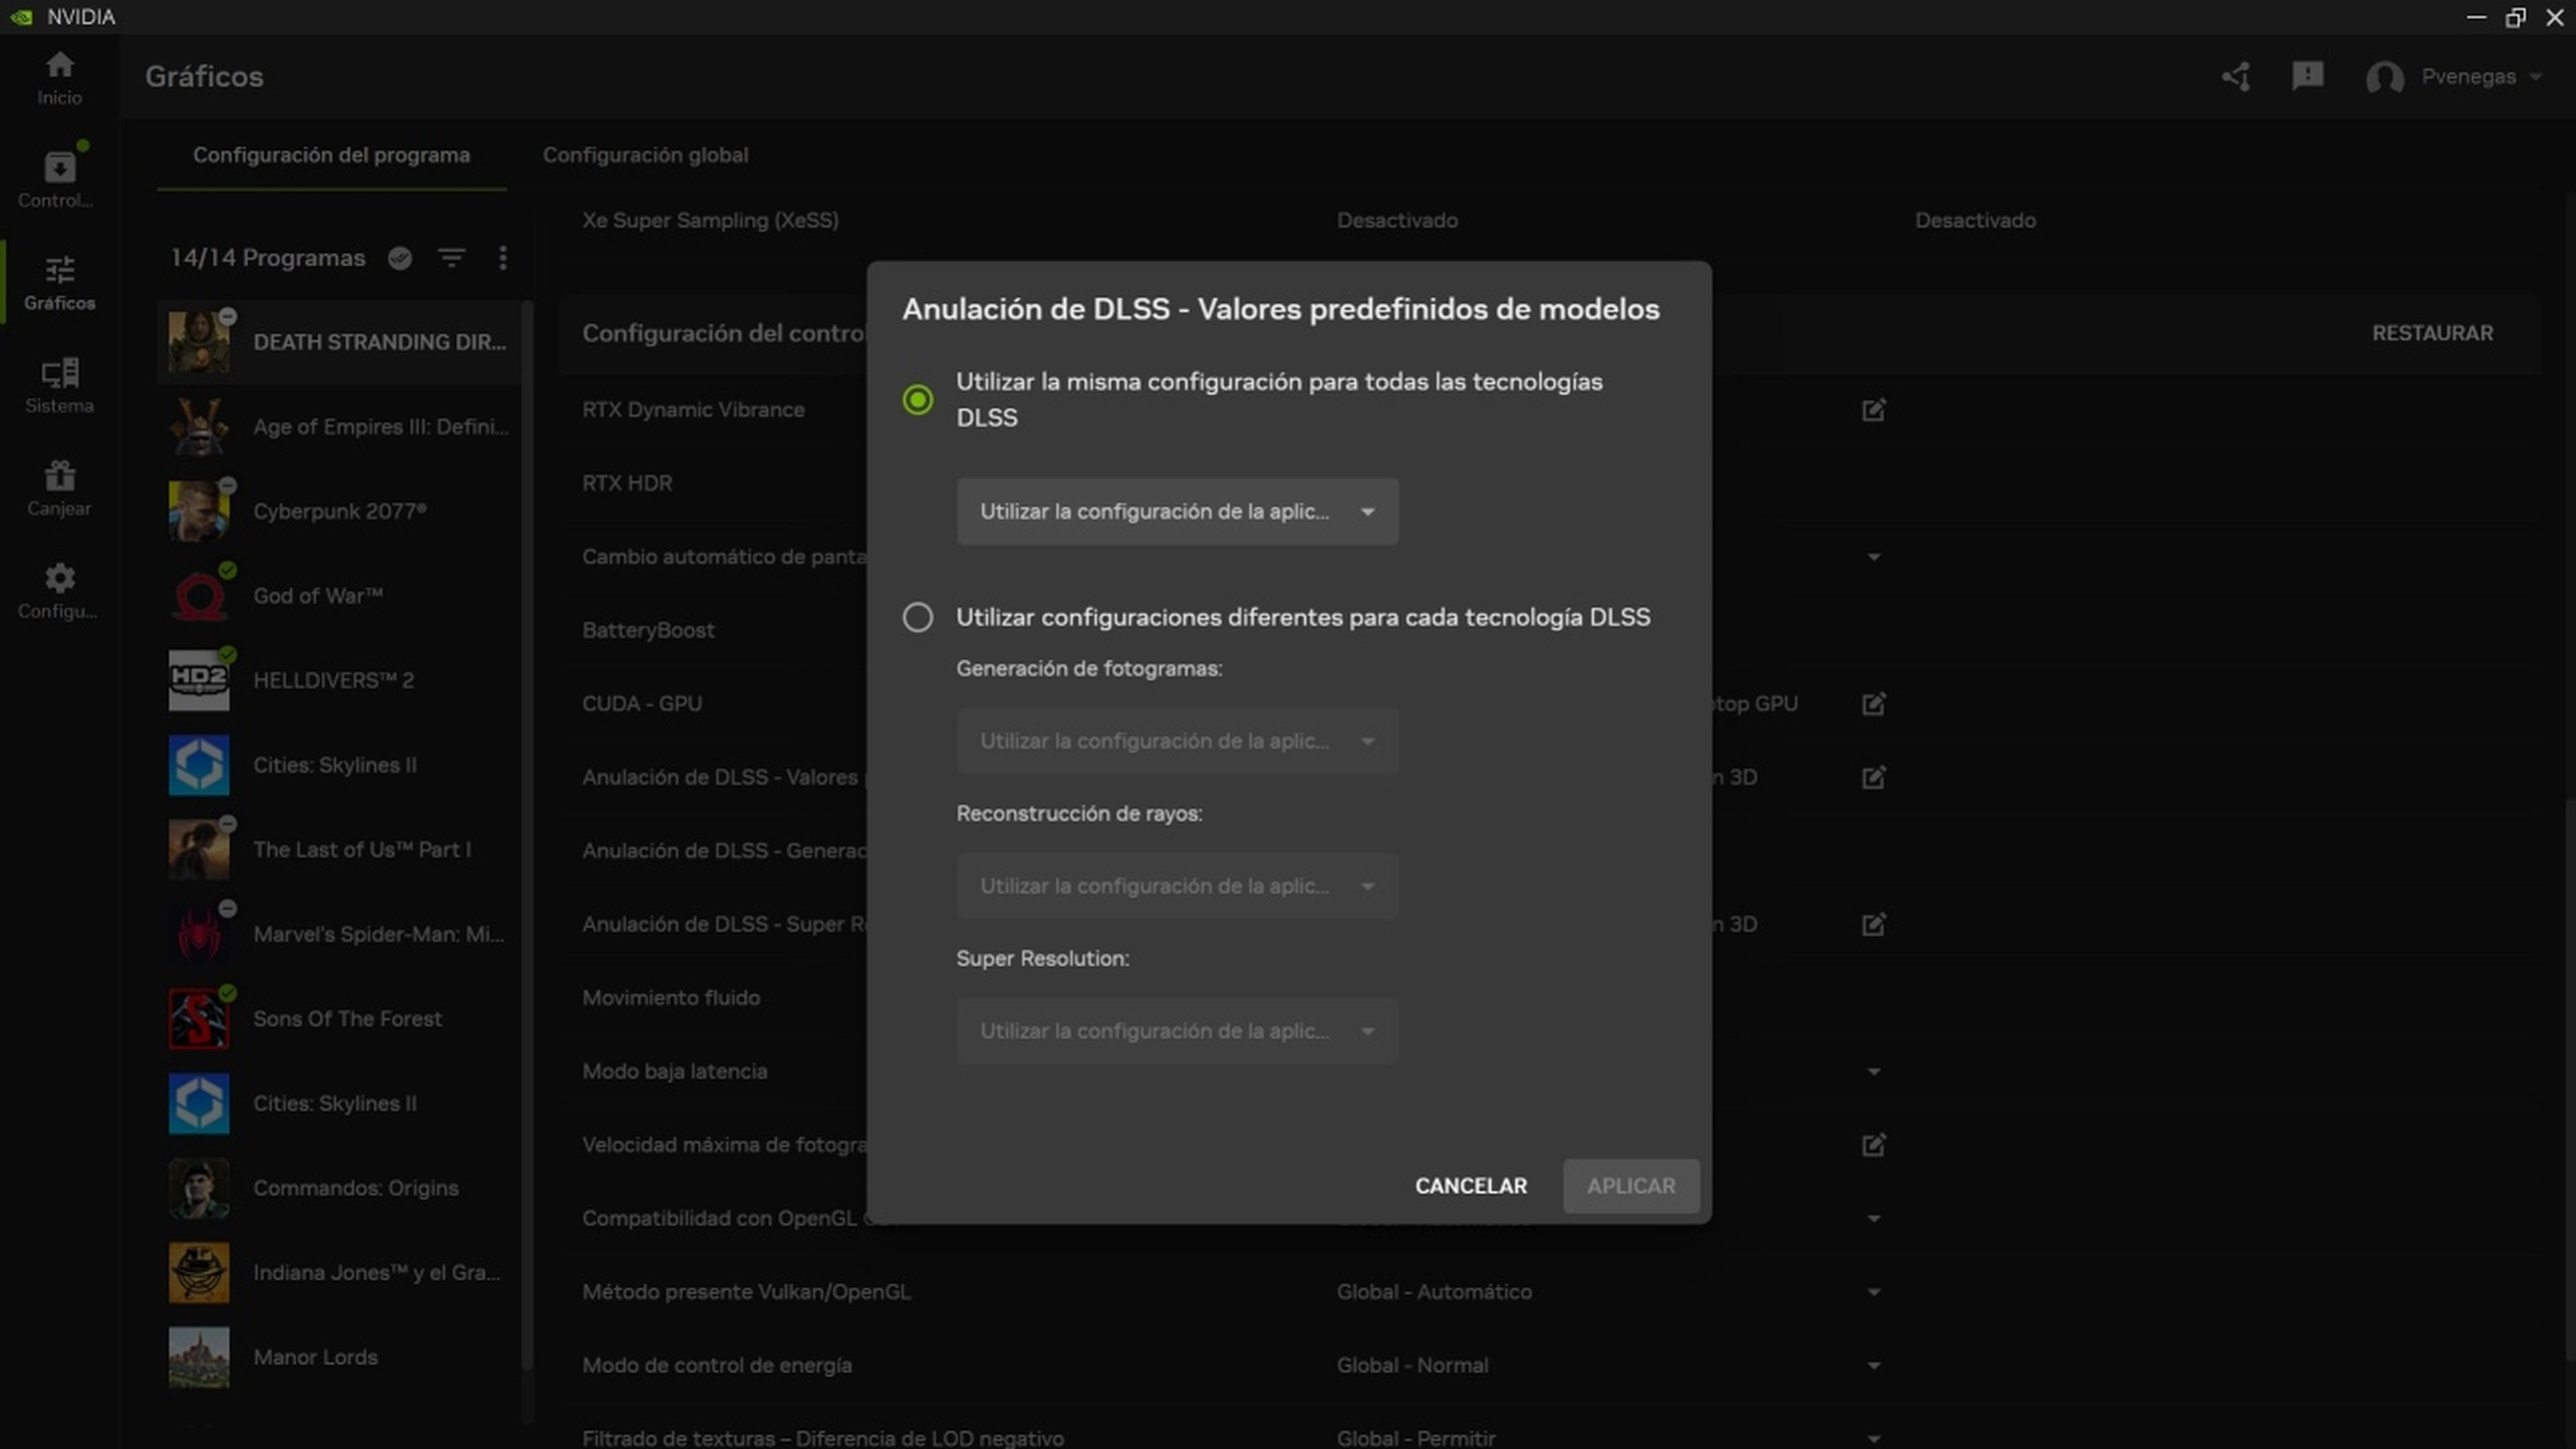Expand Método presente Vulkan/OpenGL dropdown
Screen dimensions: 2576x1449
tap(1873, 1292)
